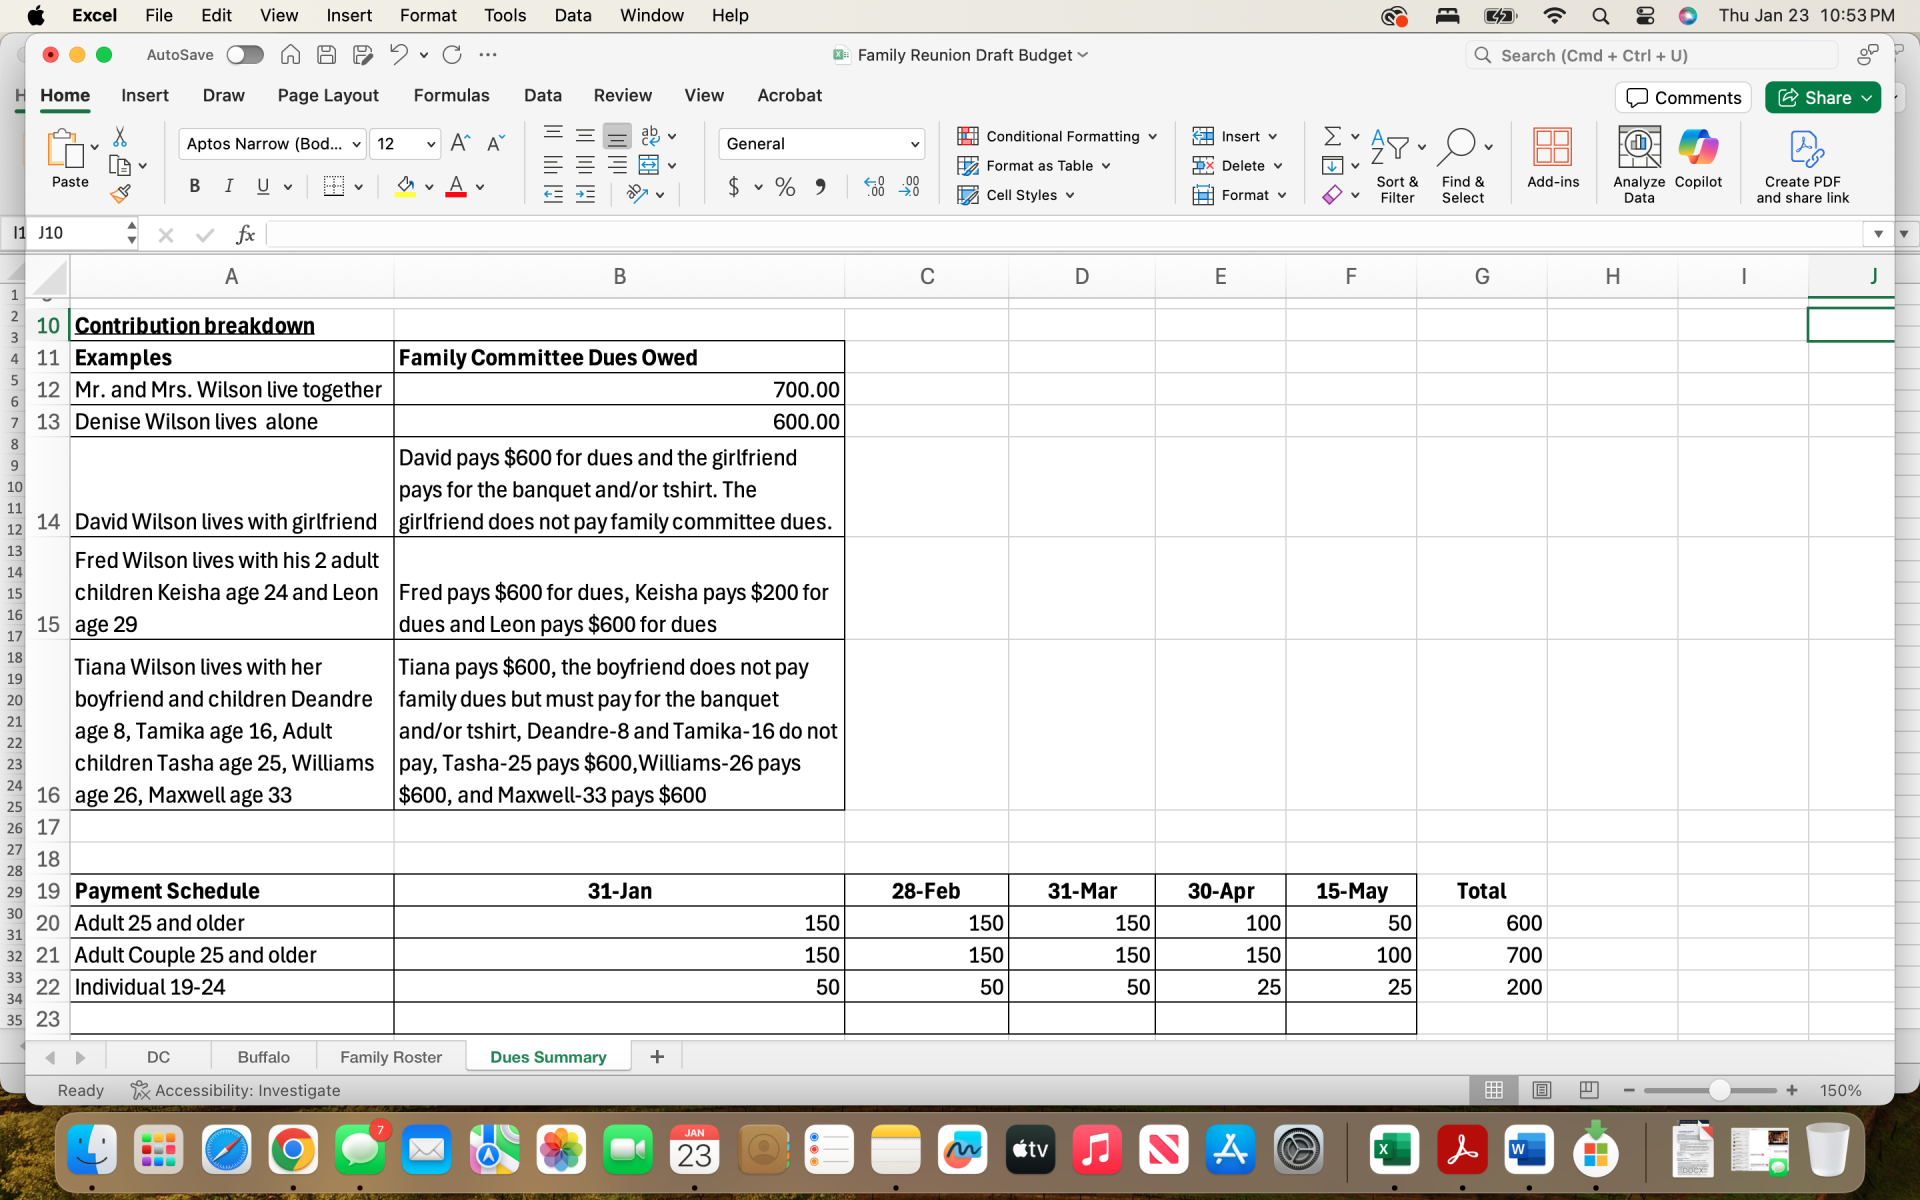This screenshot has height=1200, width=1920.
Task: Click the Increase Decimal icon
Action: 874,187
